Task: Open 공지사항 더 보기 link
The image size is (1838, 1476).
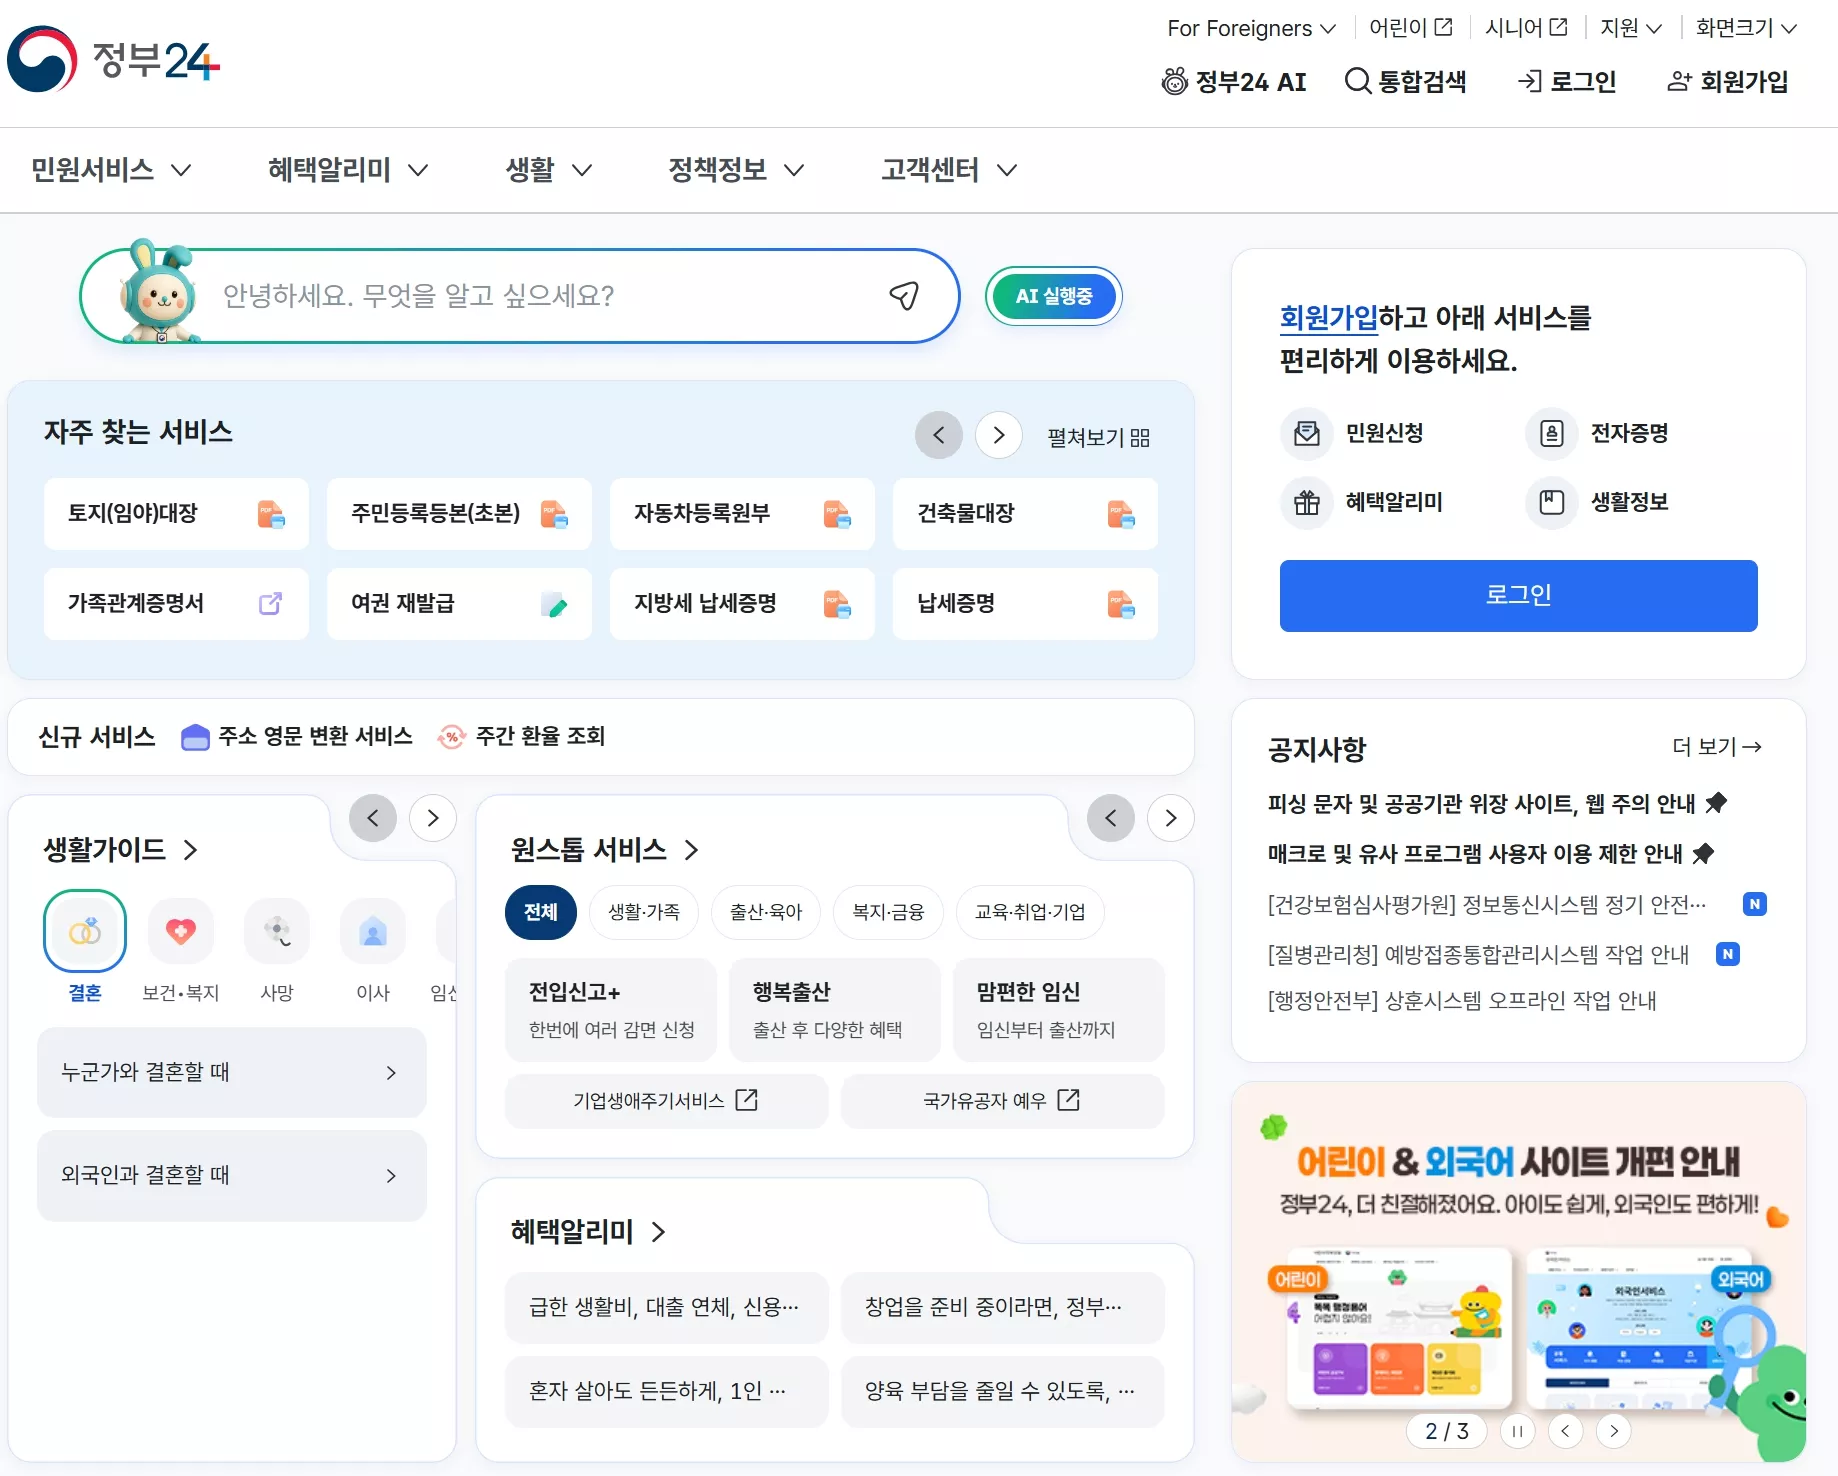Action: [x=1716, y=747]
